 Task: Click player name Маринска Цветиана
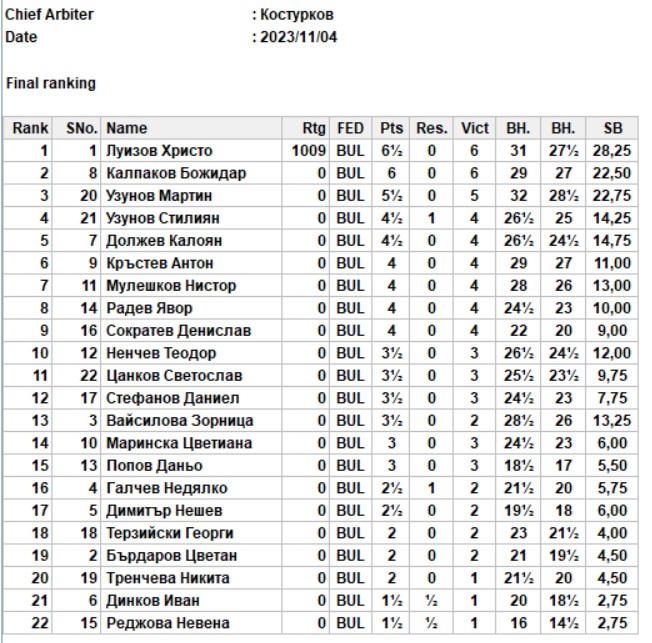tap(179, 443)
